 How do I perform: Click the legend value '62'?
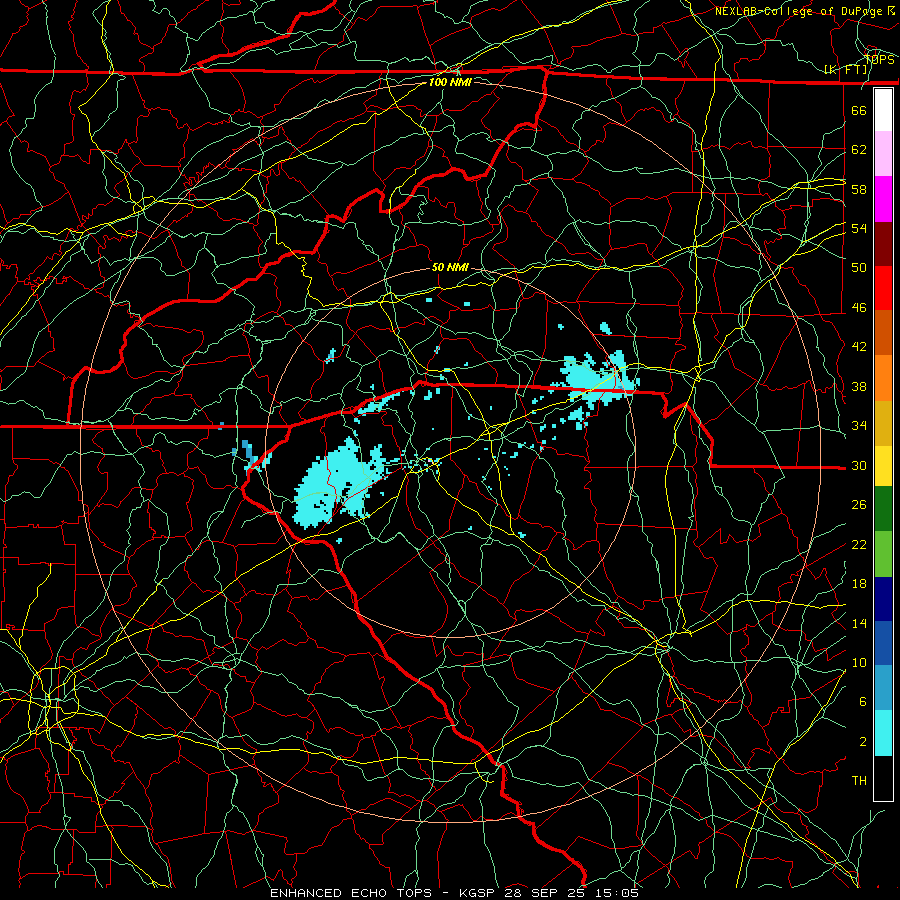tap(859, 150)
